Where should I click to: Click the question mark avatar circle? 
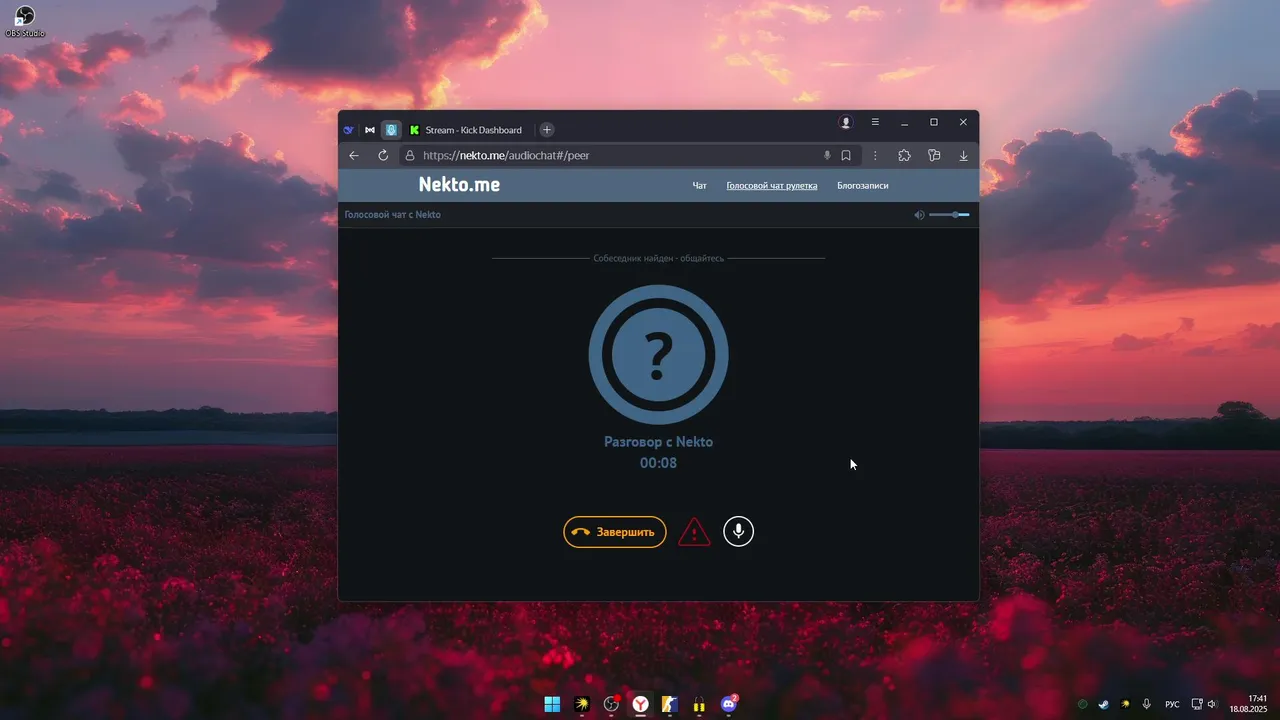[658, 355]
